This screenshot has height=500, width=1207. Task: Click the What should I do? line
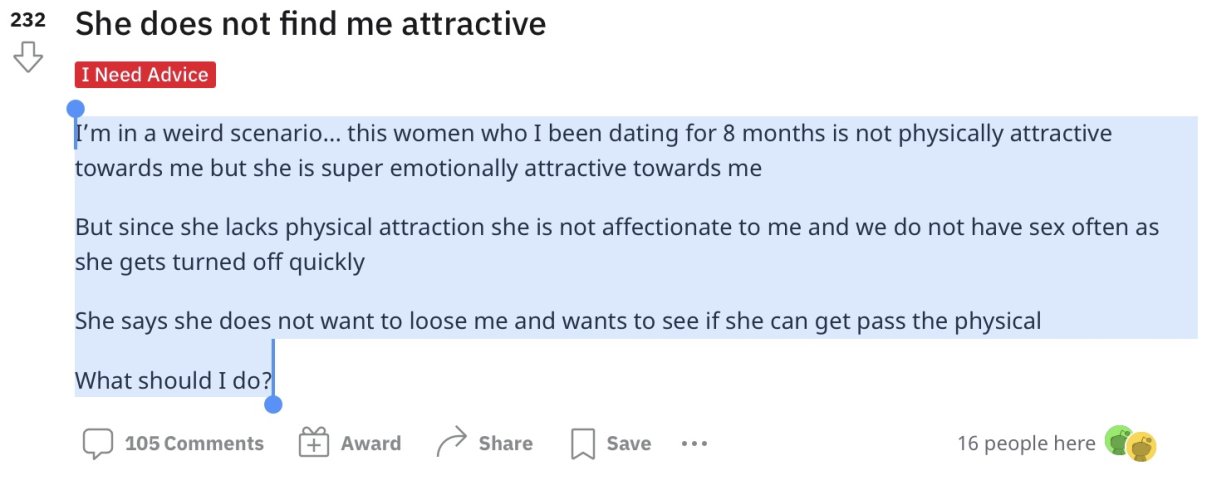[x=173, y=381]
